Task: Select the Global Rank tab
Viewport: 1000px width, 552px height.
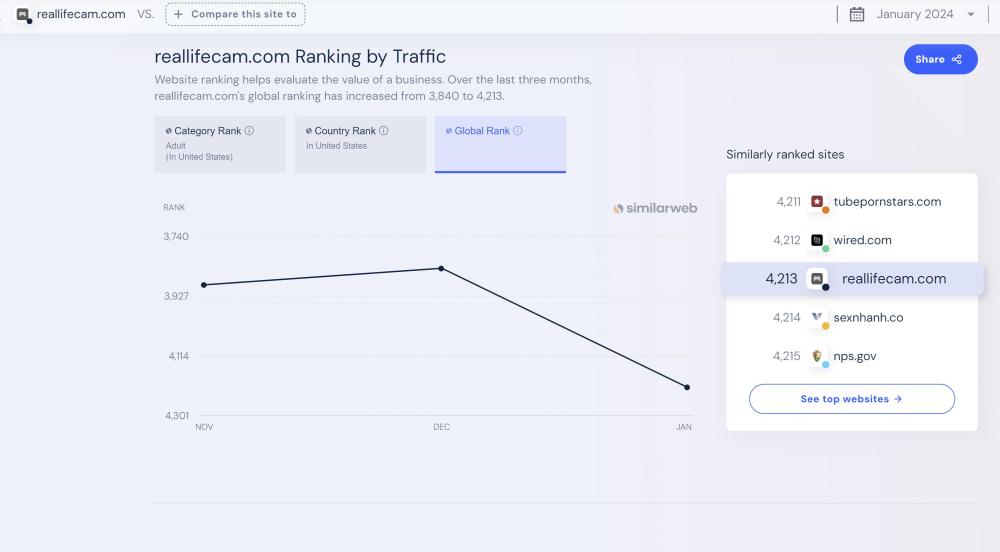Action: click(x=500, y=144)
